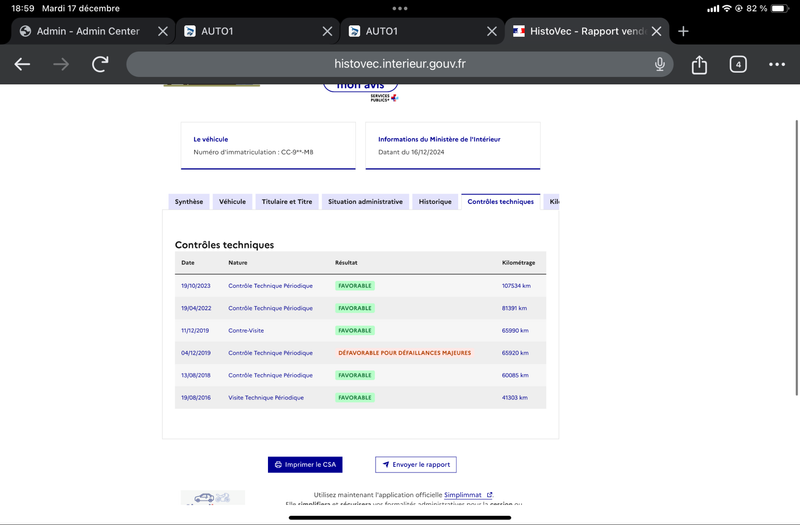The image size is (800, 525).
Task: Select the Contrôles techniques tab
Action: click(501, 202)
